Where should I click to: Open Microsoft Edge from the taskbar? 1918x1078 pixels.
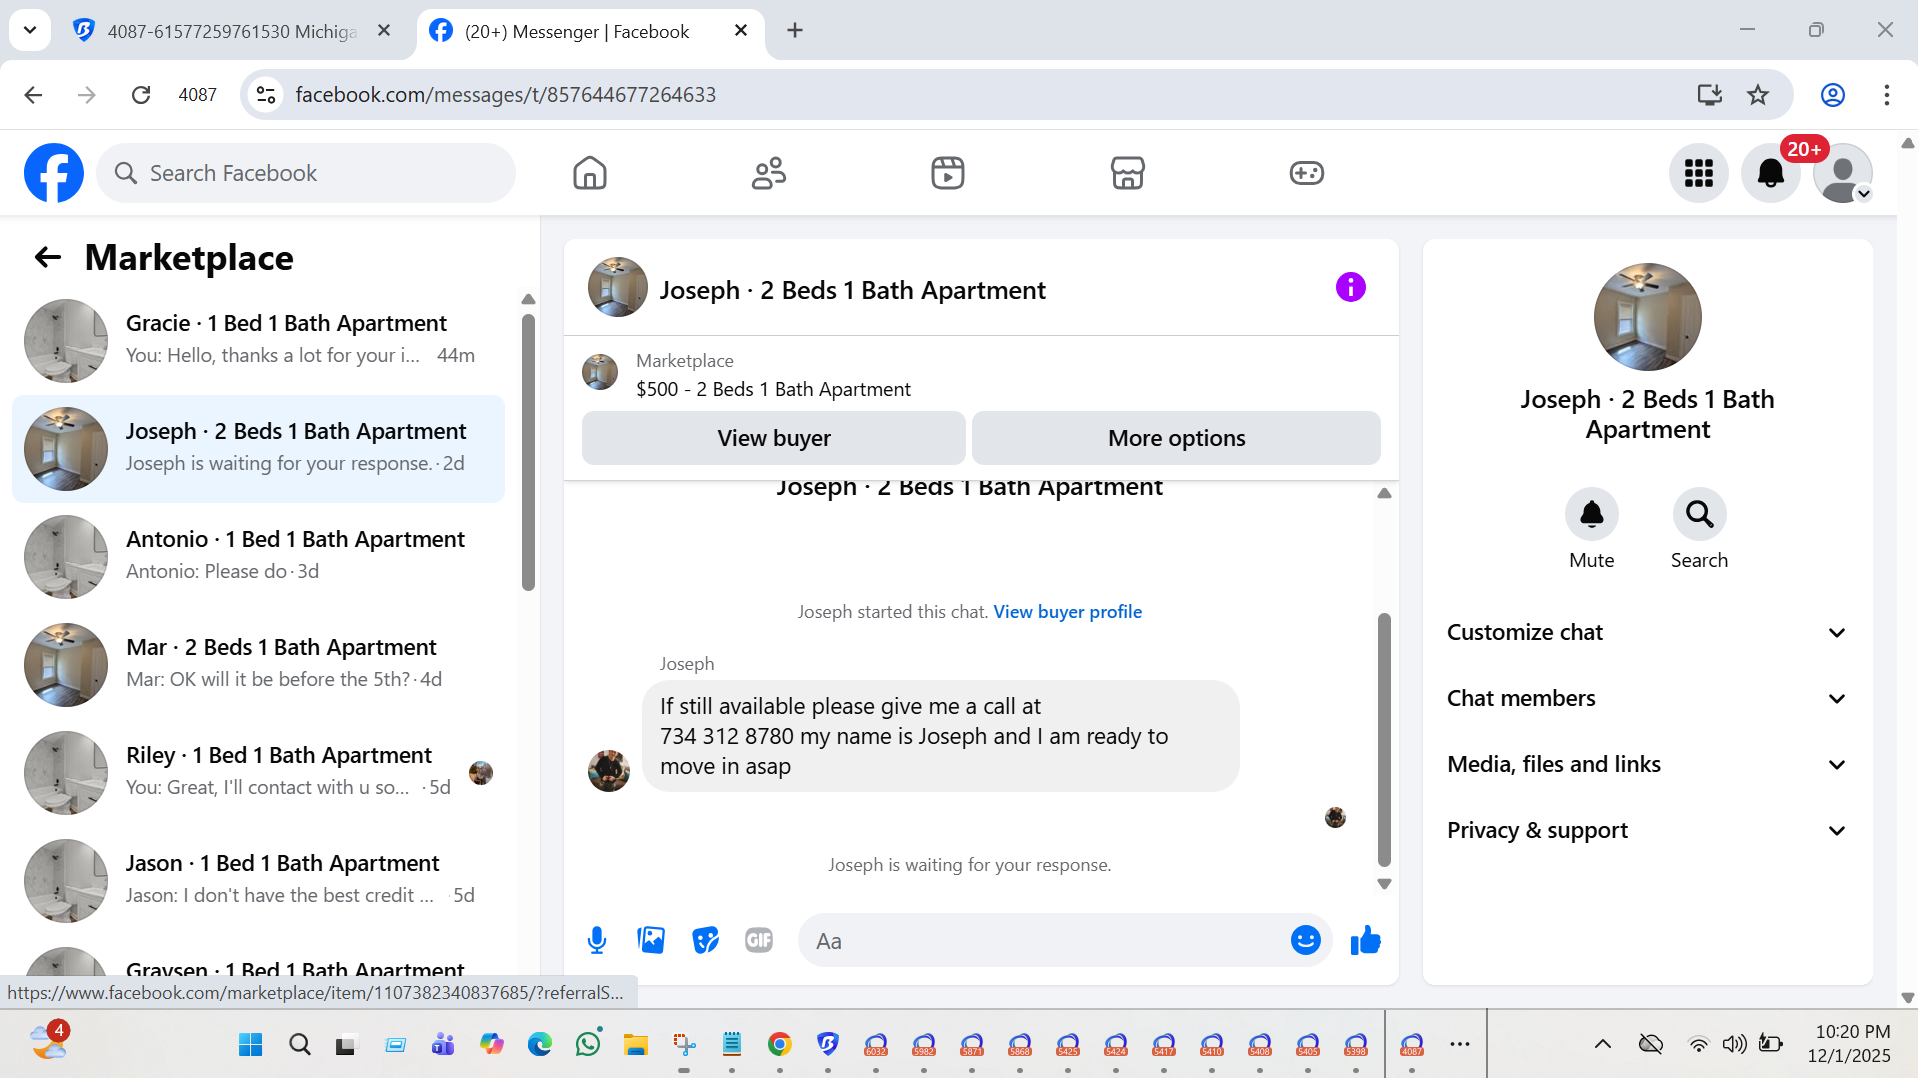(540, 1044)
